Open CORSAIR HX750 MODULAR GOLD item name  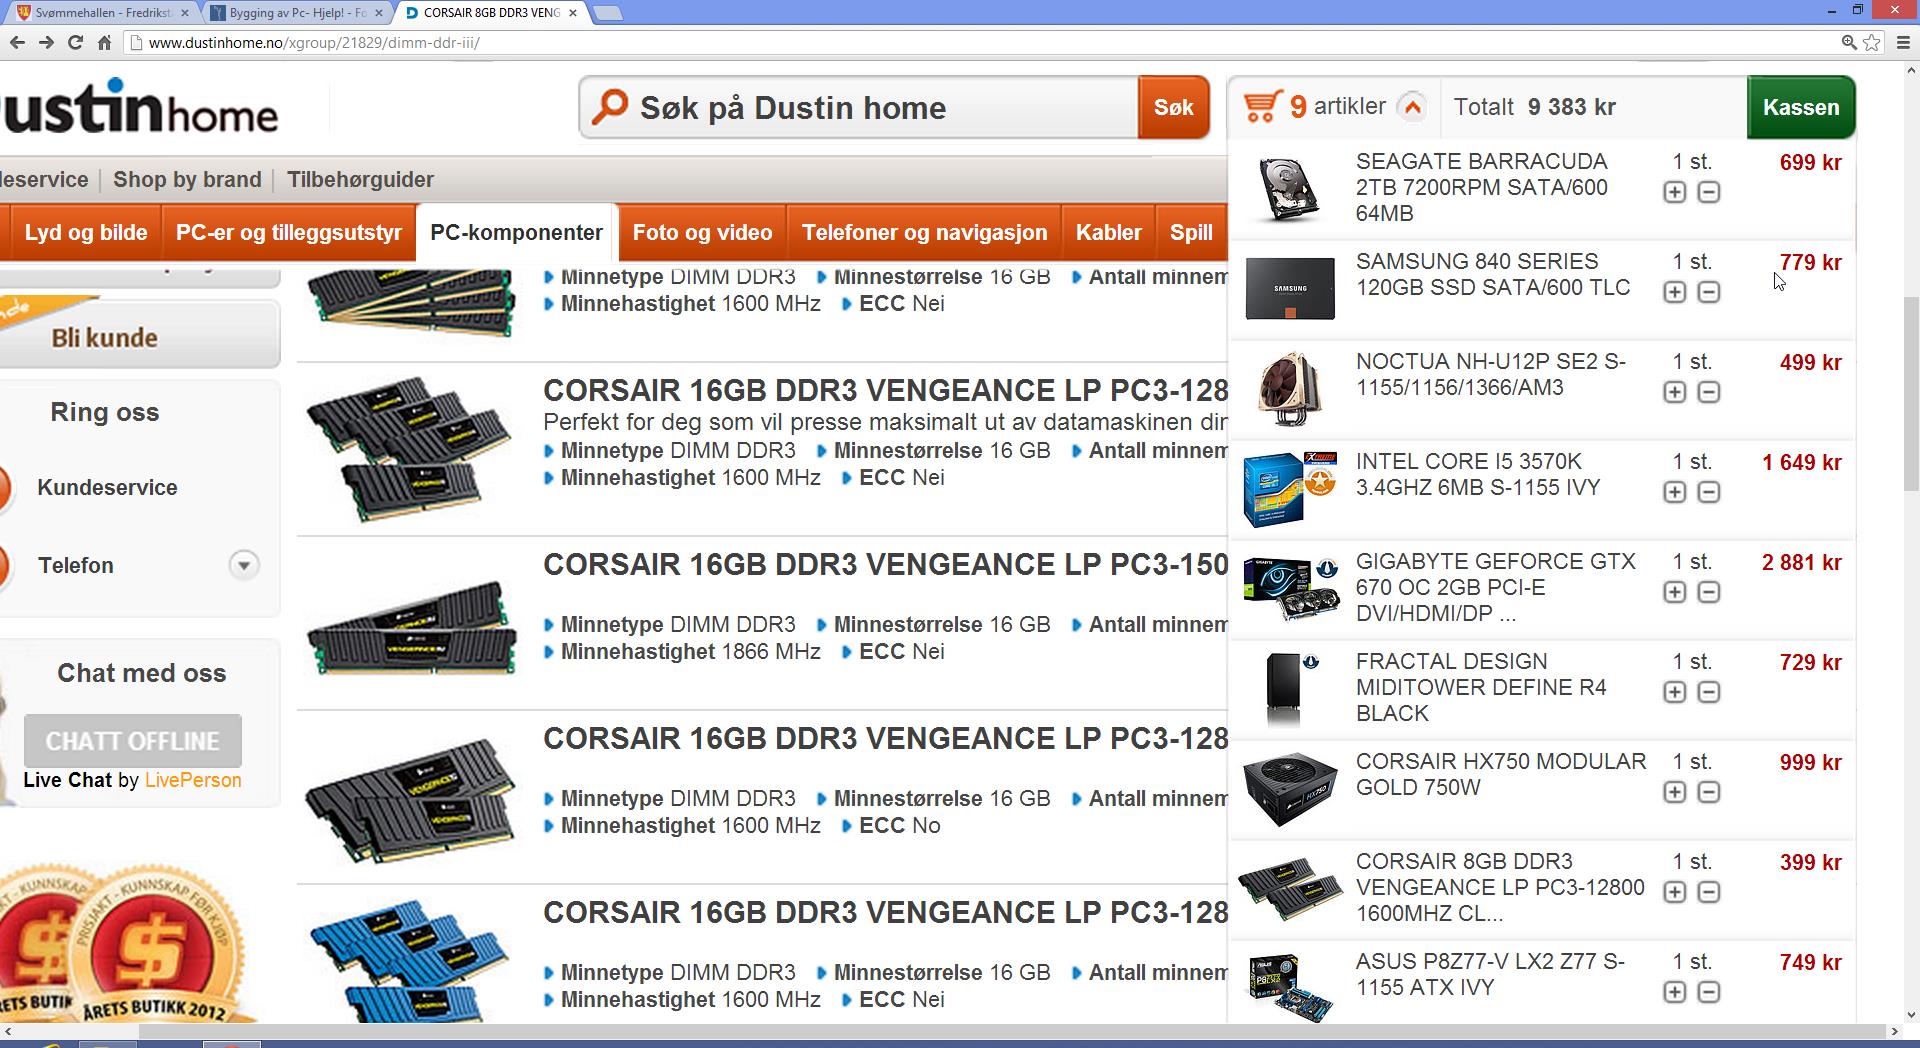(1500, 774)
